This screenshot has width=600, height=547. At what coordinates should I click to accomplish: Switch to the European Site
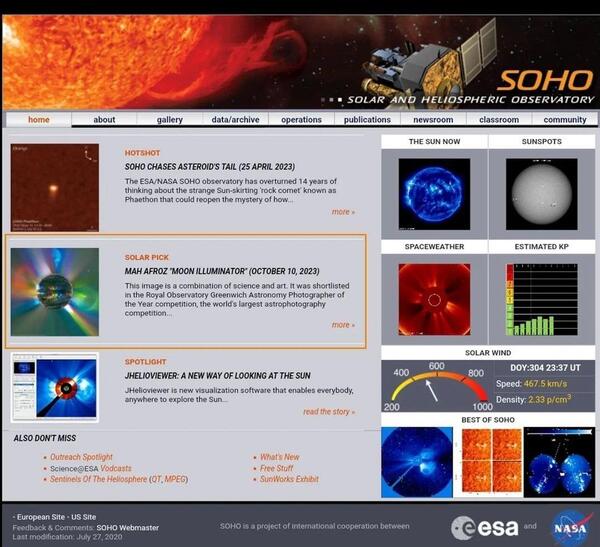pos(41,517)
